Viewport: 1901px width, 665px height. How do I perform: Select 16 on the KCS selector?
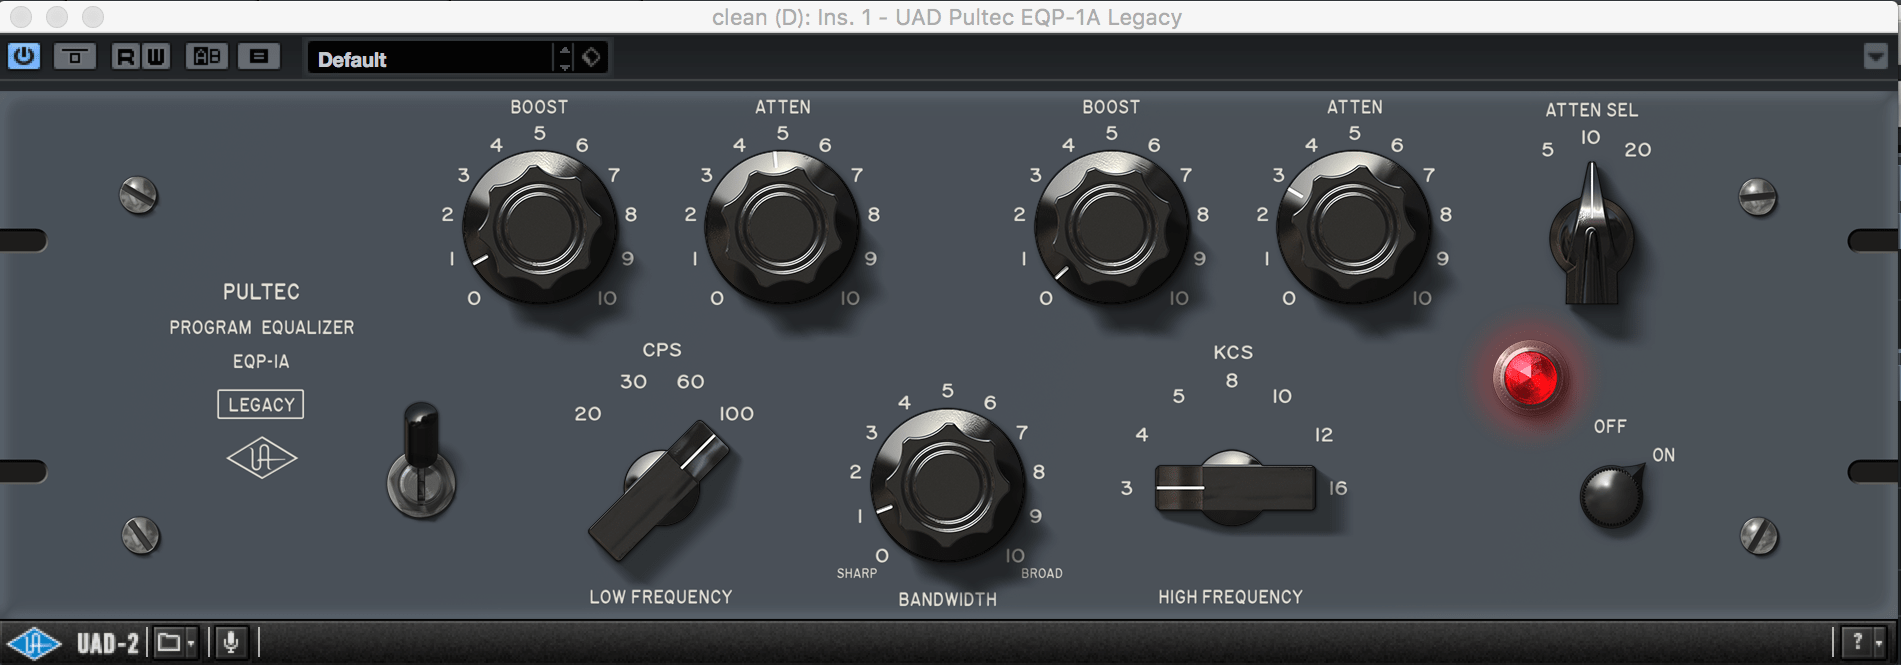[1338, 488]
